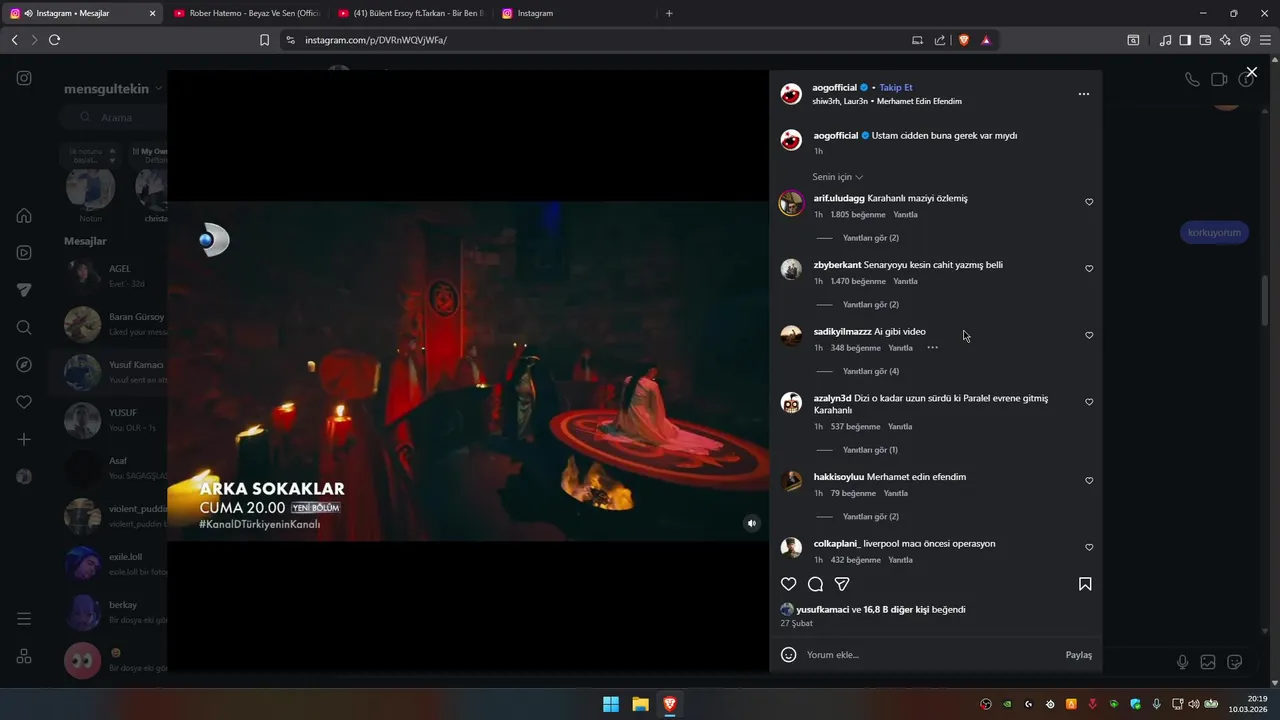Open the hamburger More menu in sidebar
The image size is (1280, 720).
[x=24, y=619]
